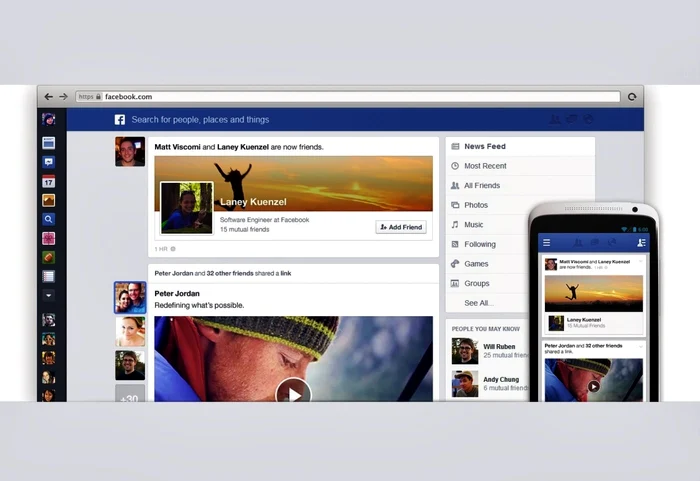Open your profile picture atop the left sidebar
This screenshot has width=700, height=481.
point(49,119)
